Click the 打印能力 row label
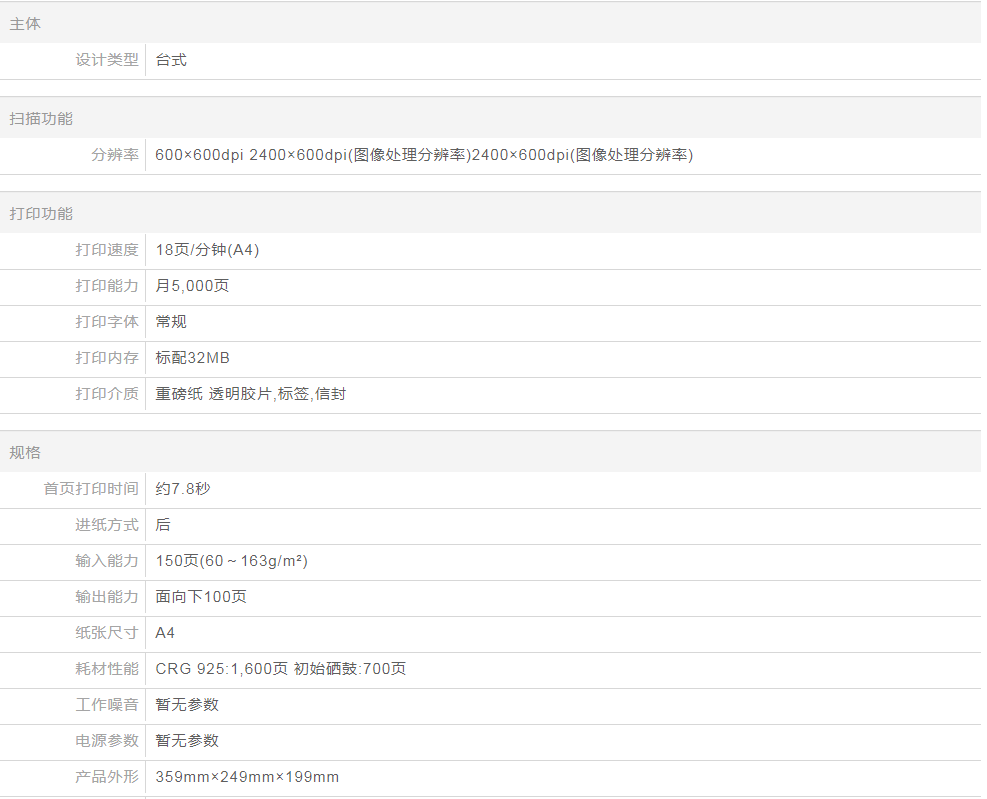The height and width of the screenshot is (799, 987). pos(107,286)
